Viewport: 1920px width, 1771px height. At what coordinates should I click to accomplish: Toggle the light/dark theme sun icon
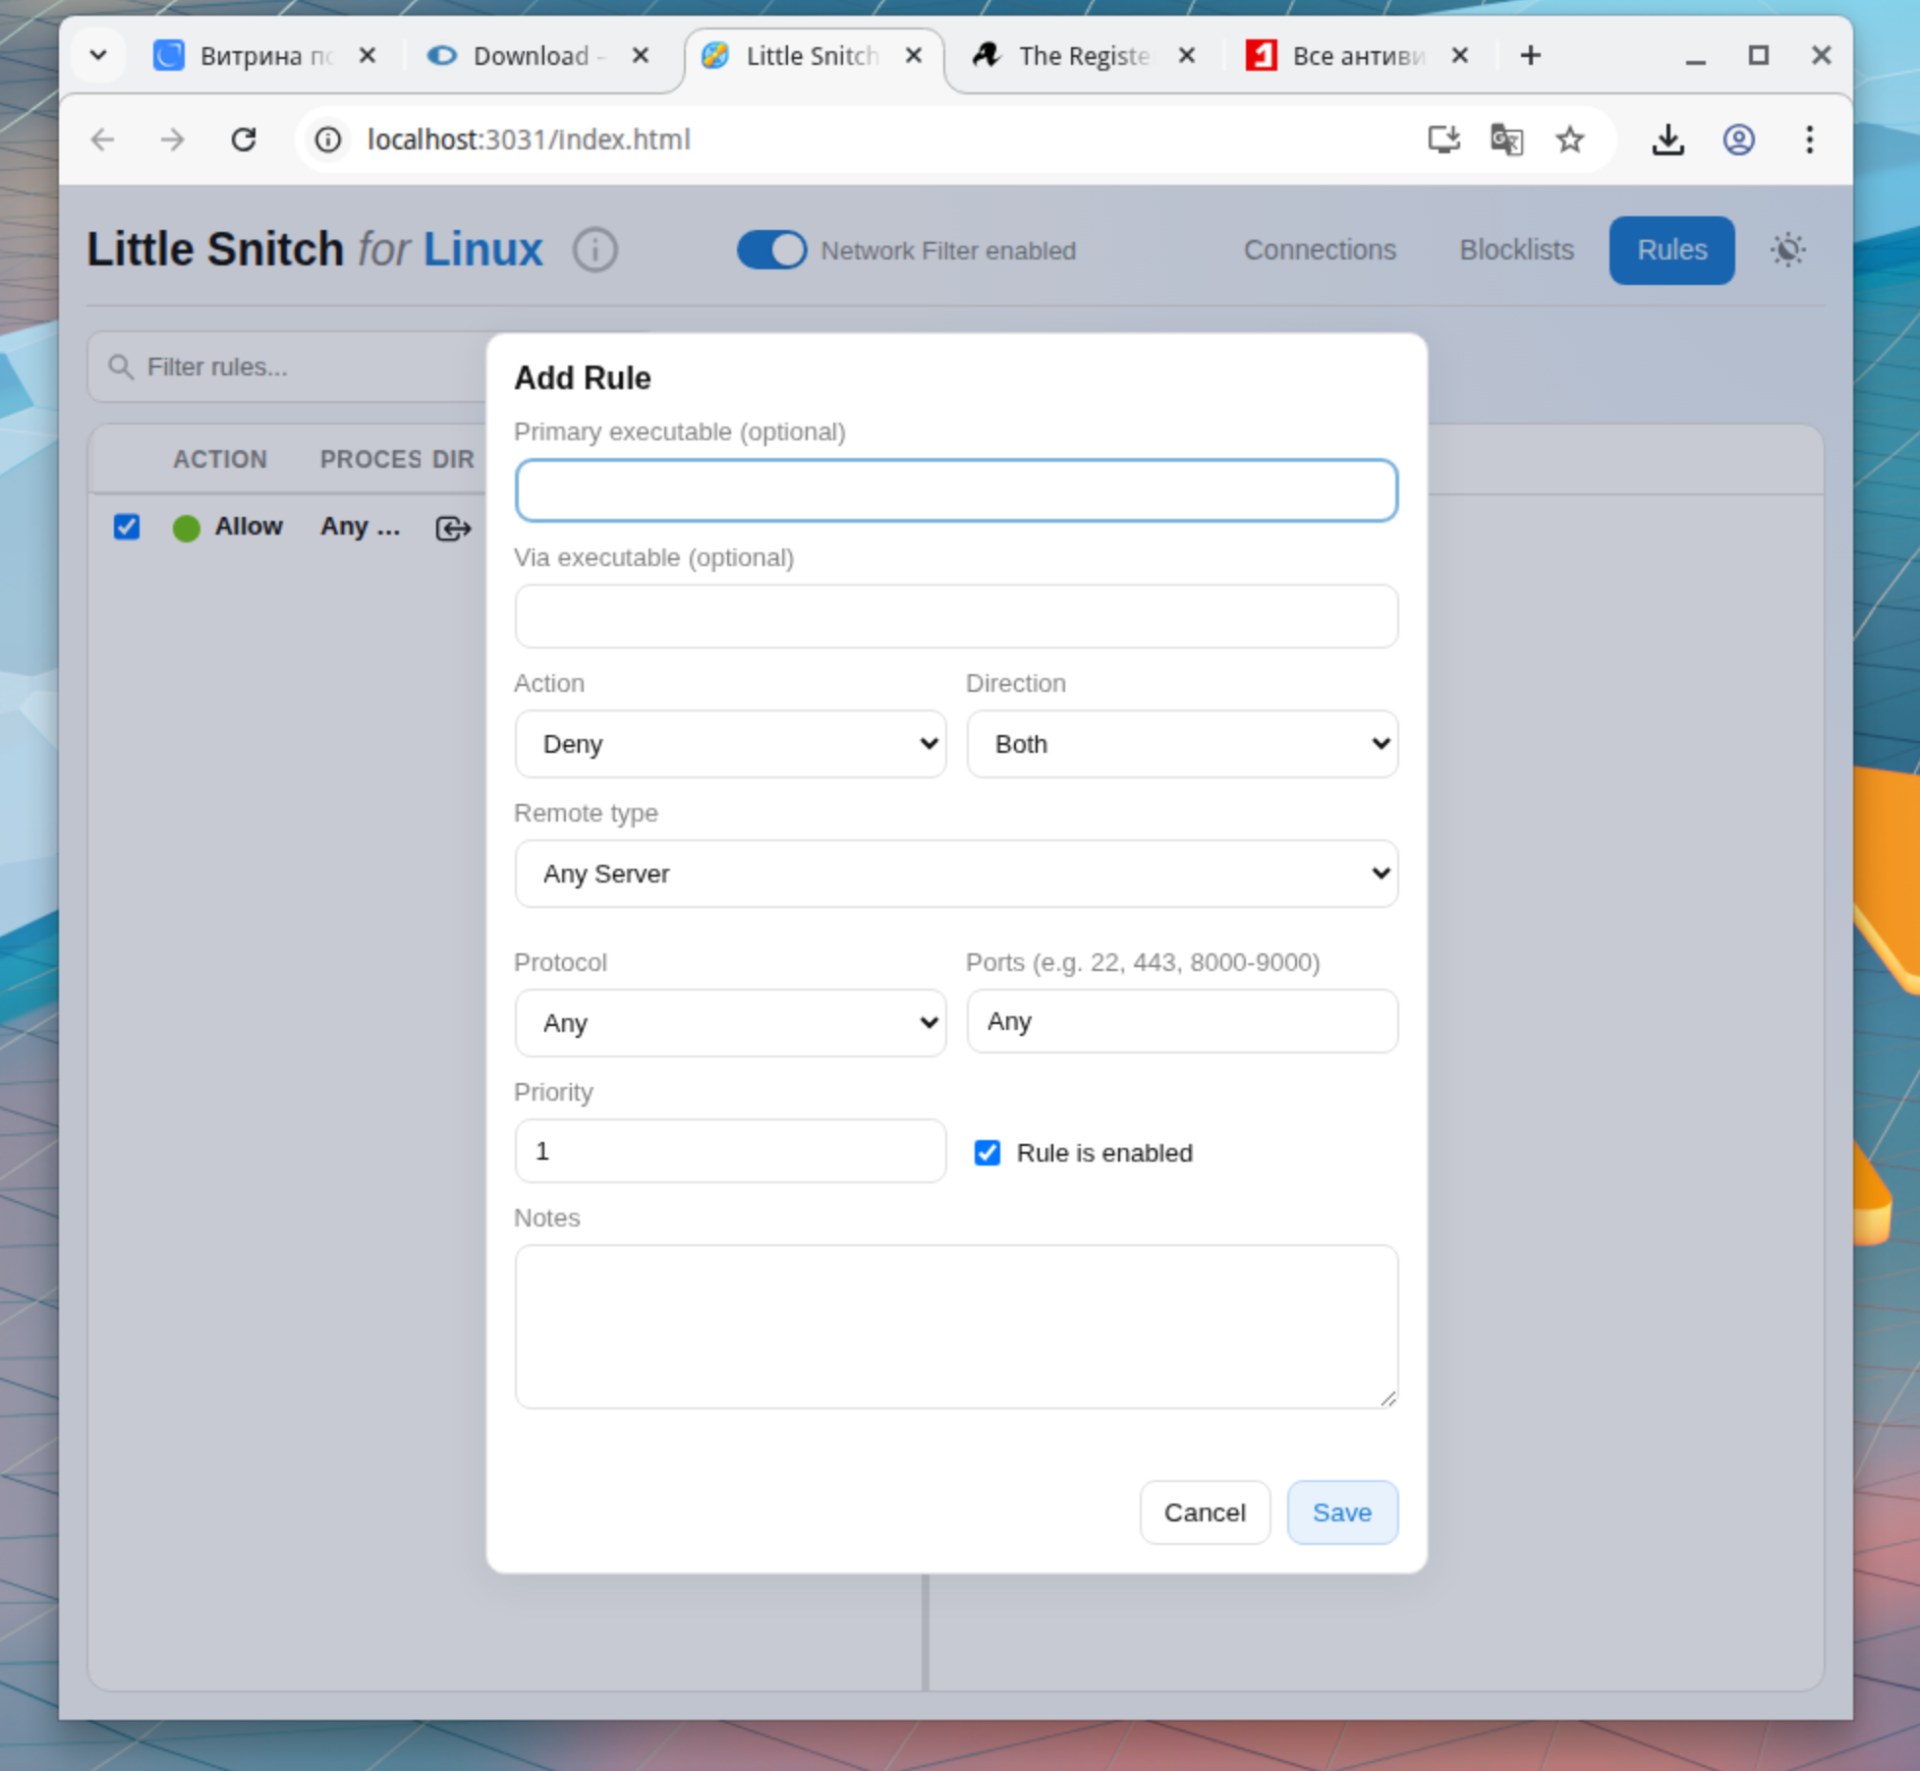click(1787, 250)
